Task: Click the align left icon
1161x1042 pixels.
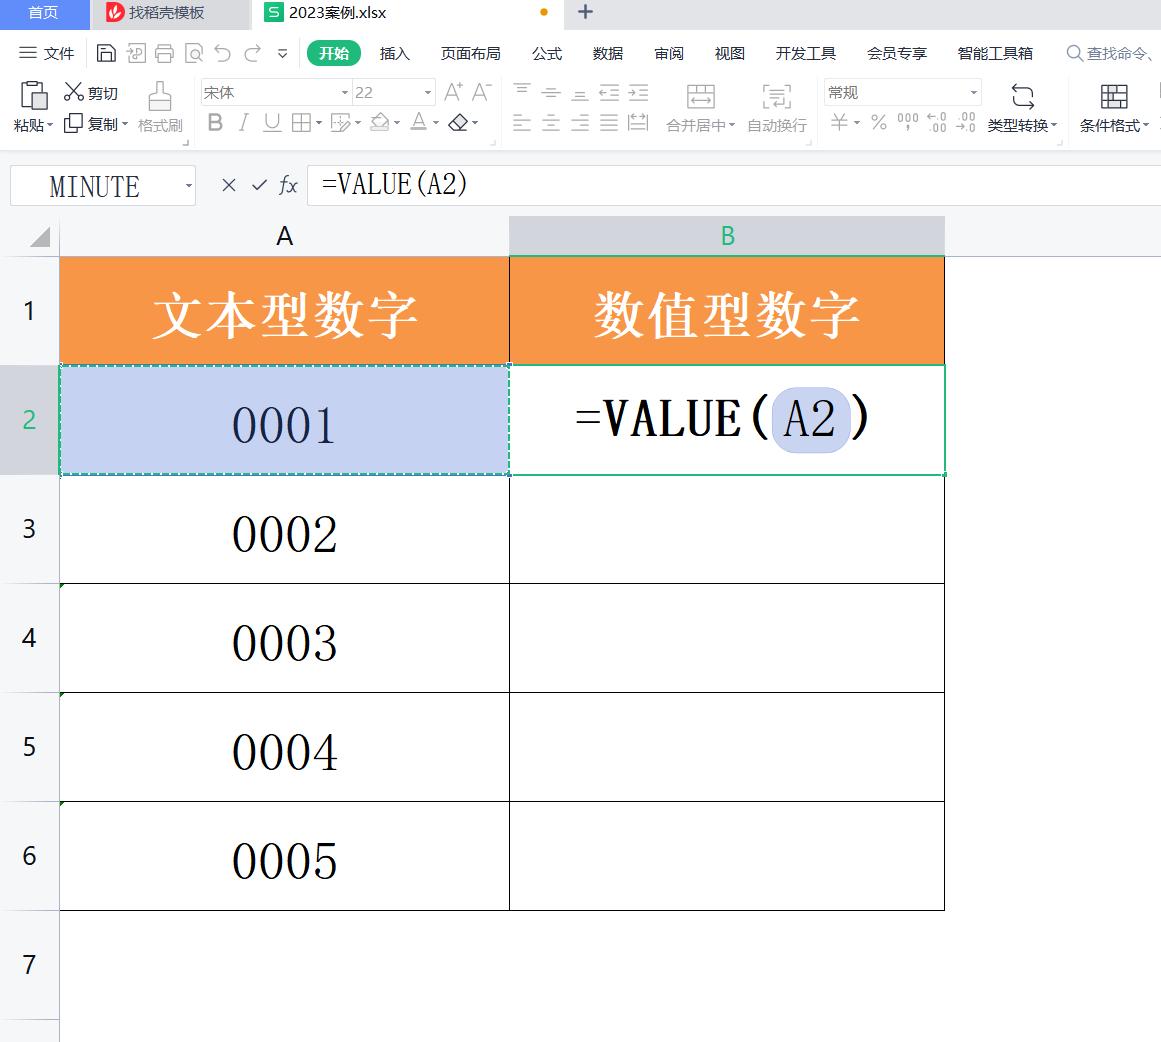Action: [x=522, y=122]
